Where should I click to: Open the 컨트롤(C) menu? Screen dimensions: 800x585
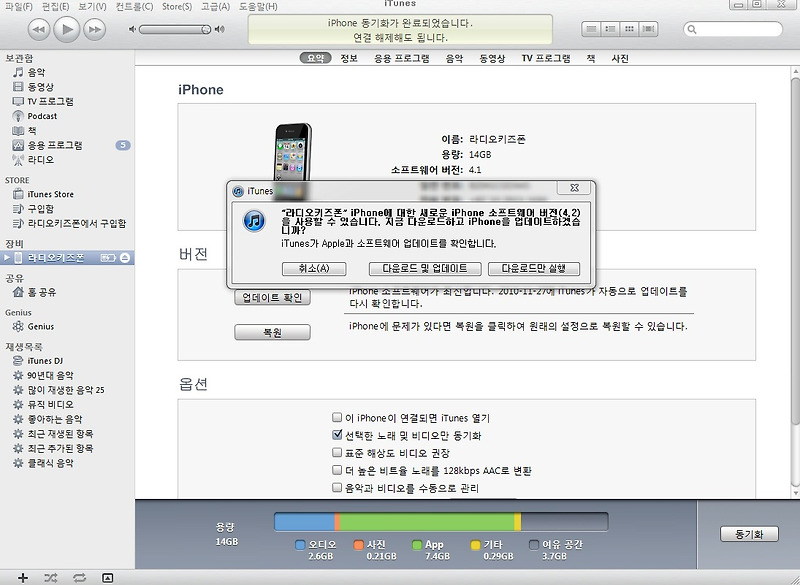point(134,7)
